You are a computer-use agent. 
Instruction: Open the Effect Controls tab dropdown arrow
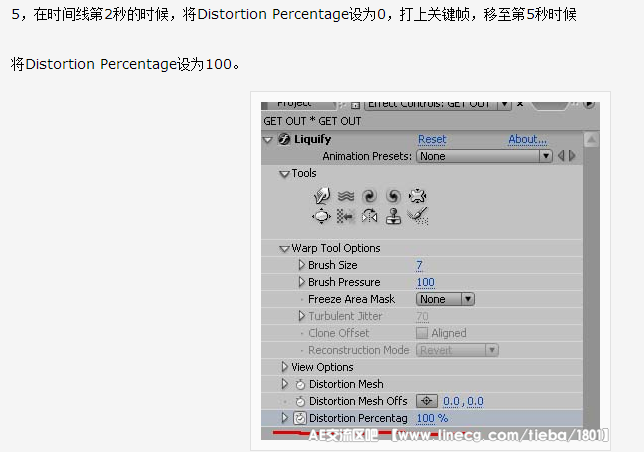[x=505, y=105]
